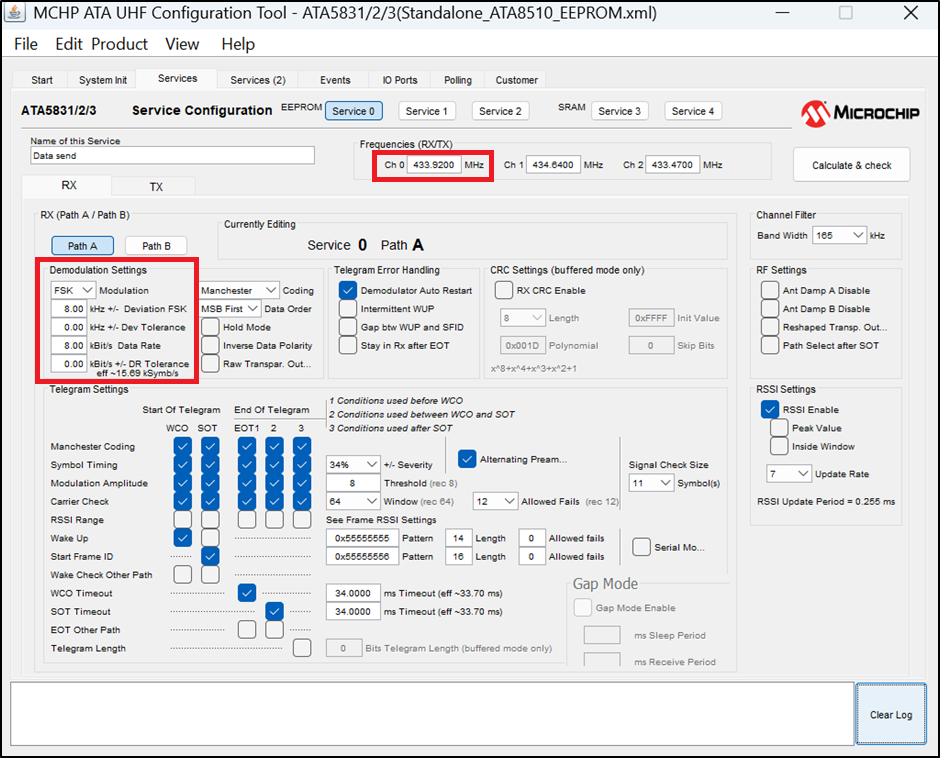Open the File menu

[x=26, y=44]
